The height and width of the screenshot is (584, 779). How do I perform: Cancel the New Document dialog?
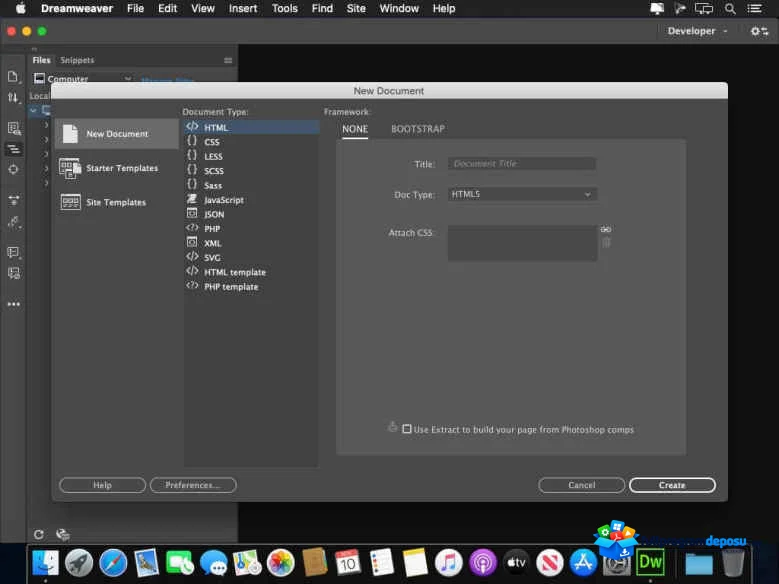[x=581, y=485]
